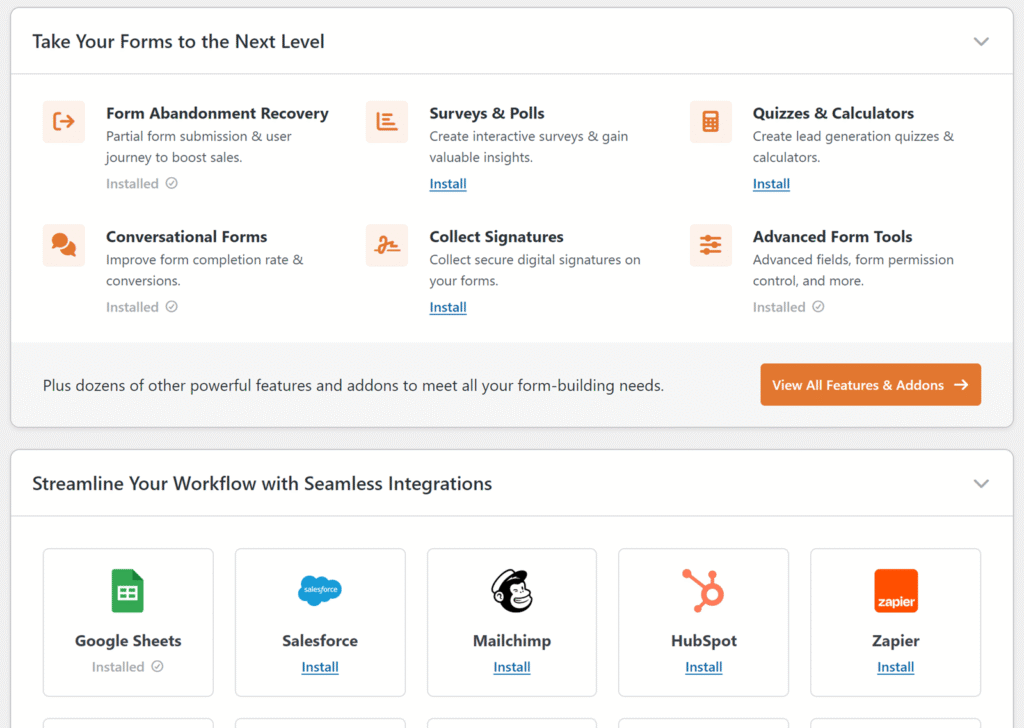Click "Create lead generation quizzes & calculators" description
Image resolution: width=1024 pixels, height=728 pixels.
click(x=853, y=147)
